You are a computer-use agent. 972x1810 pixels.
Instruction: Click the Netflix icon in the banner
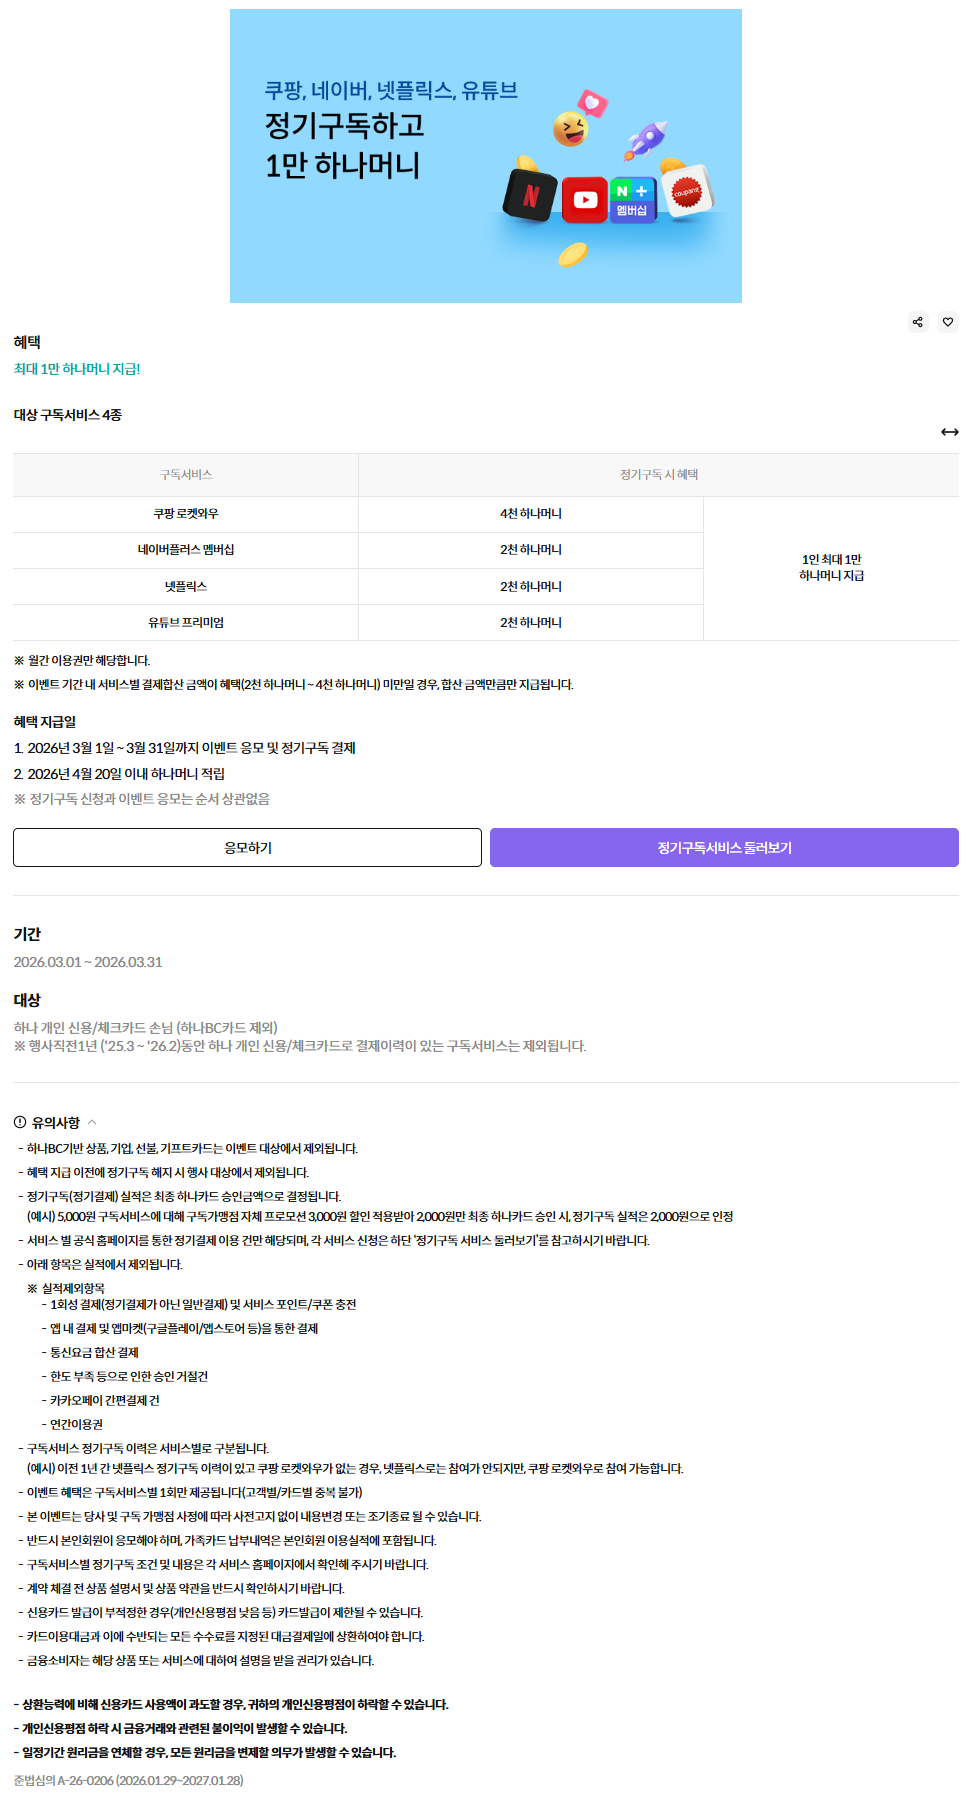coord(530,196)
